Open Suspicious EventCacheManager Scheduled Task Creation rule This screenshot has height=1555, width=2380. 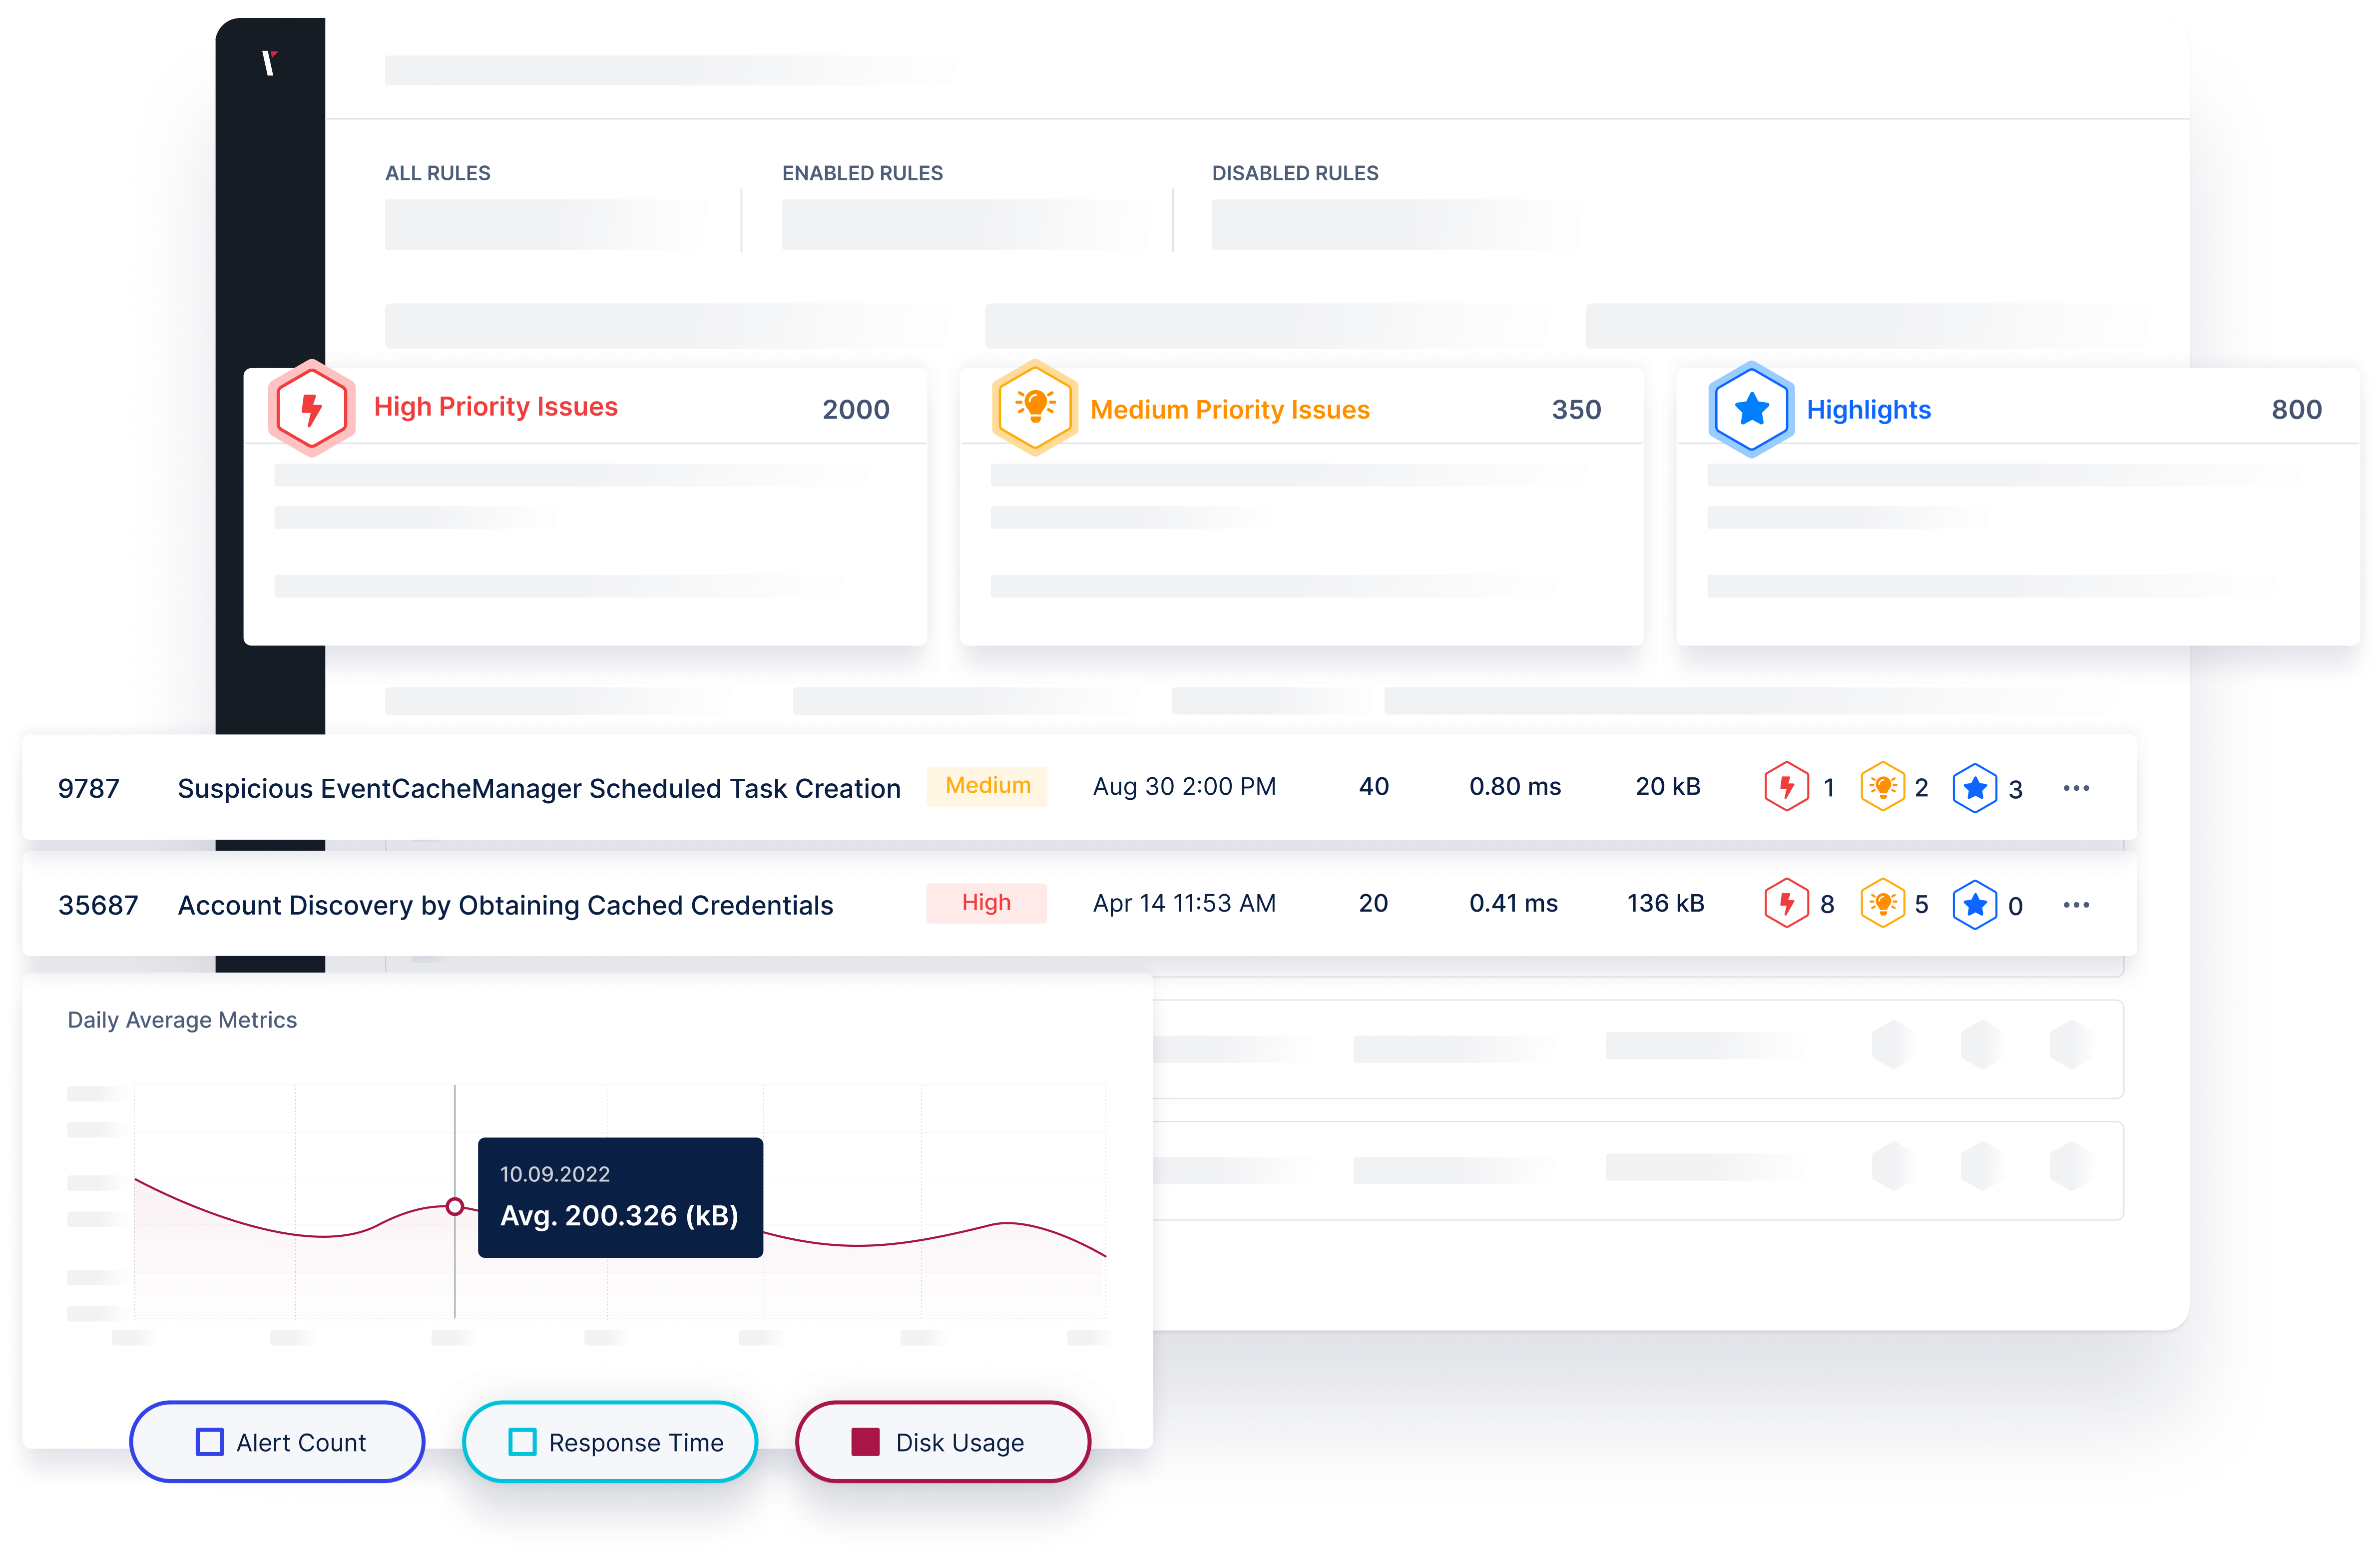click(539, 788)
